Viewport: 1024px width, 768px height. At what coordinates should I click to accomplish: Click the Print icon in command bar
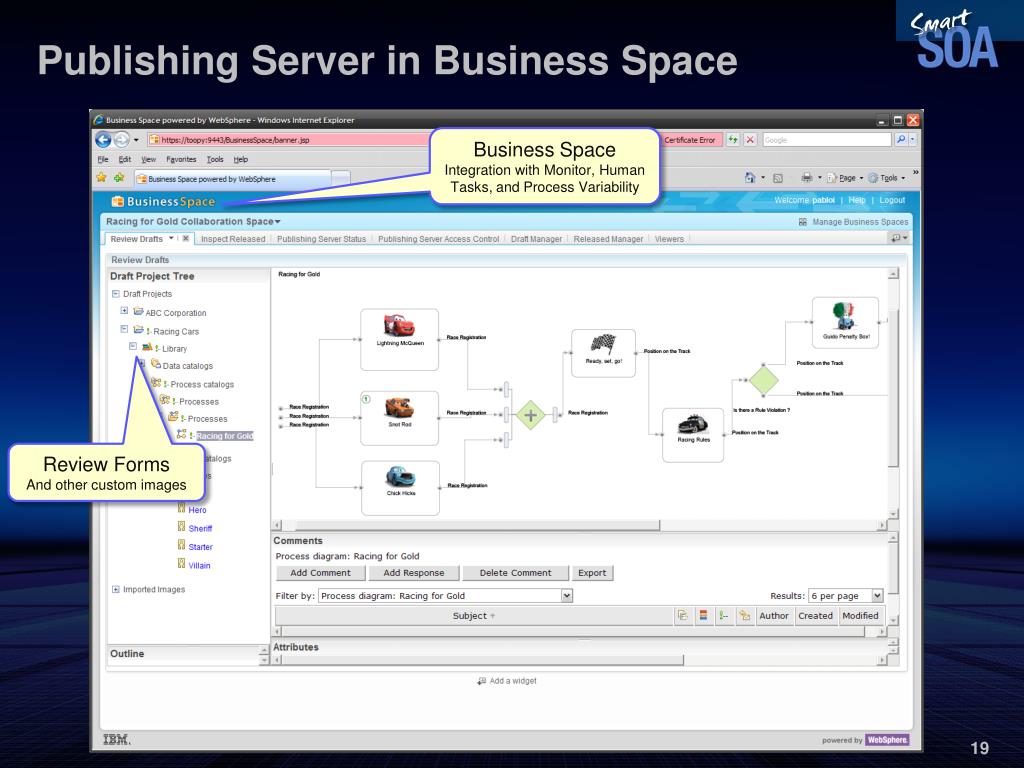(x=807, y=178)
